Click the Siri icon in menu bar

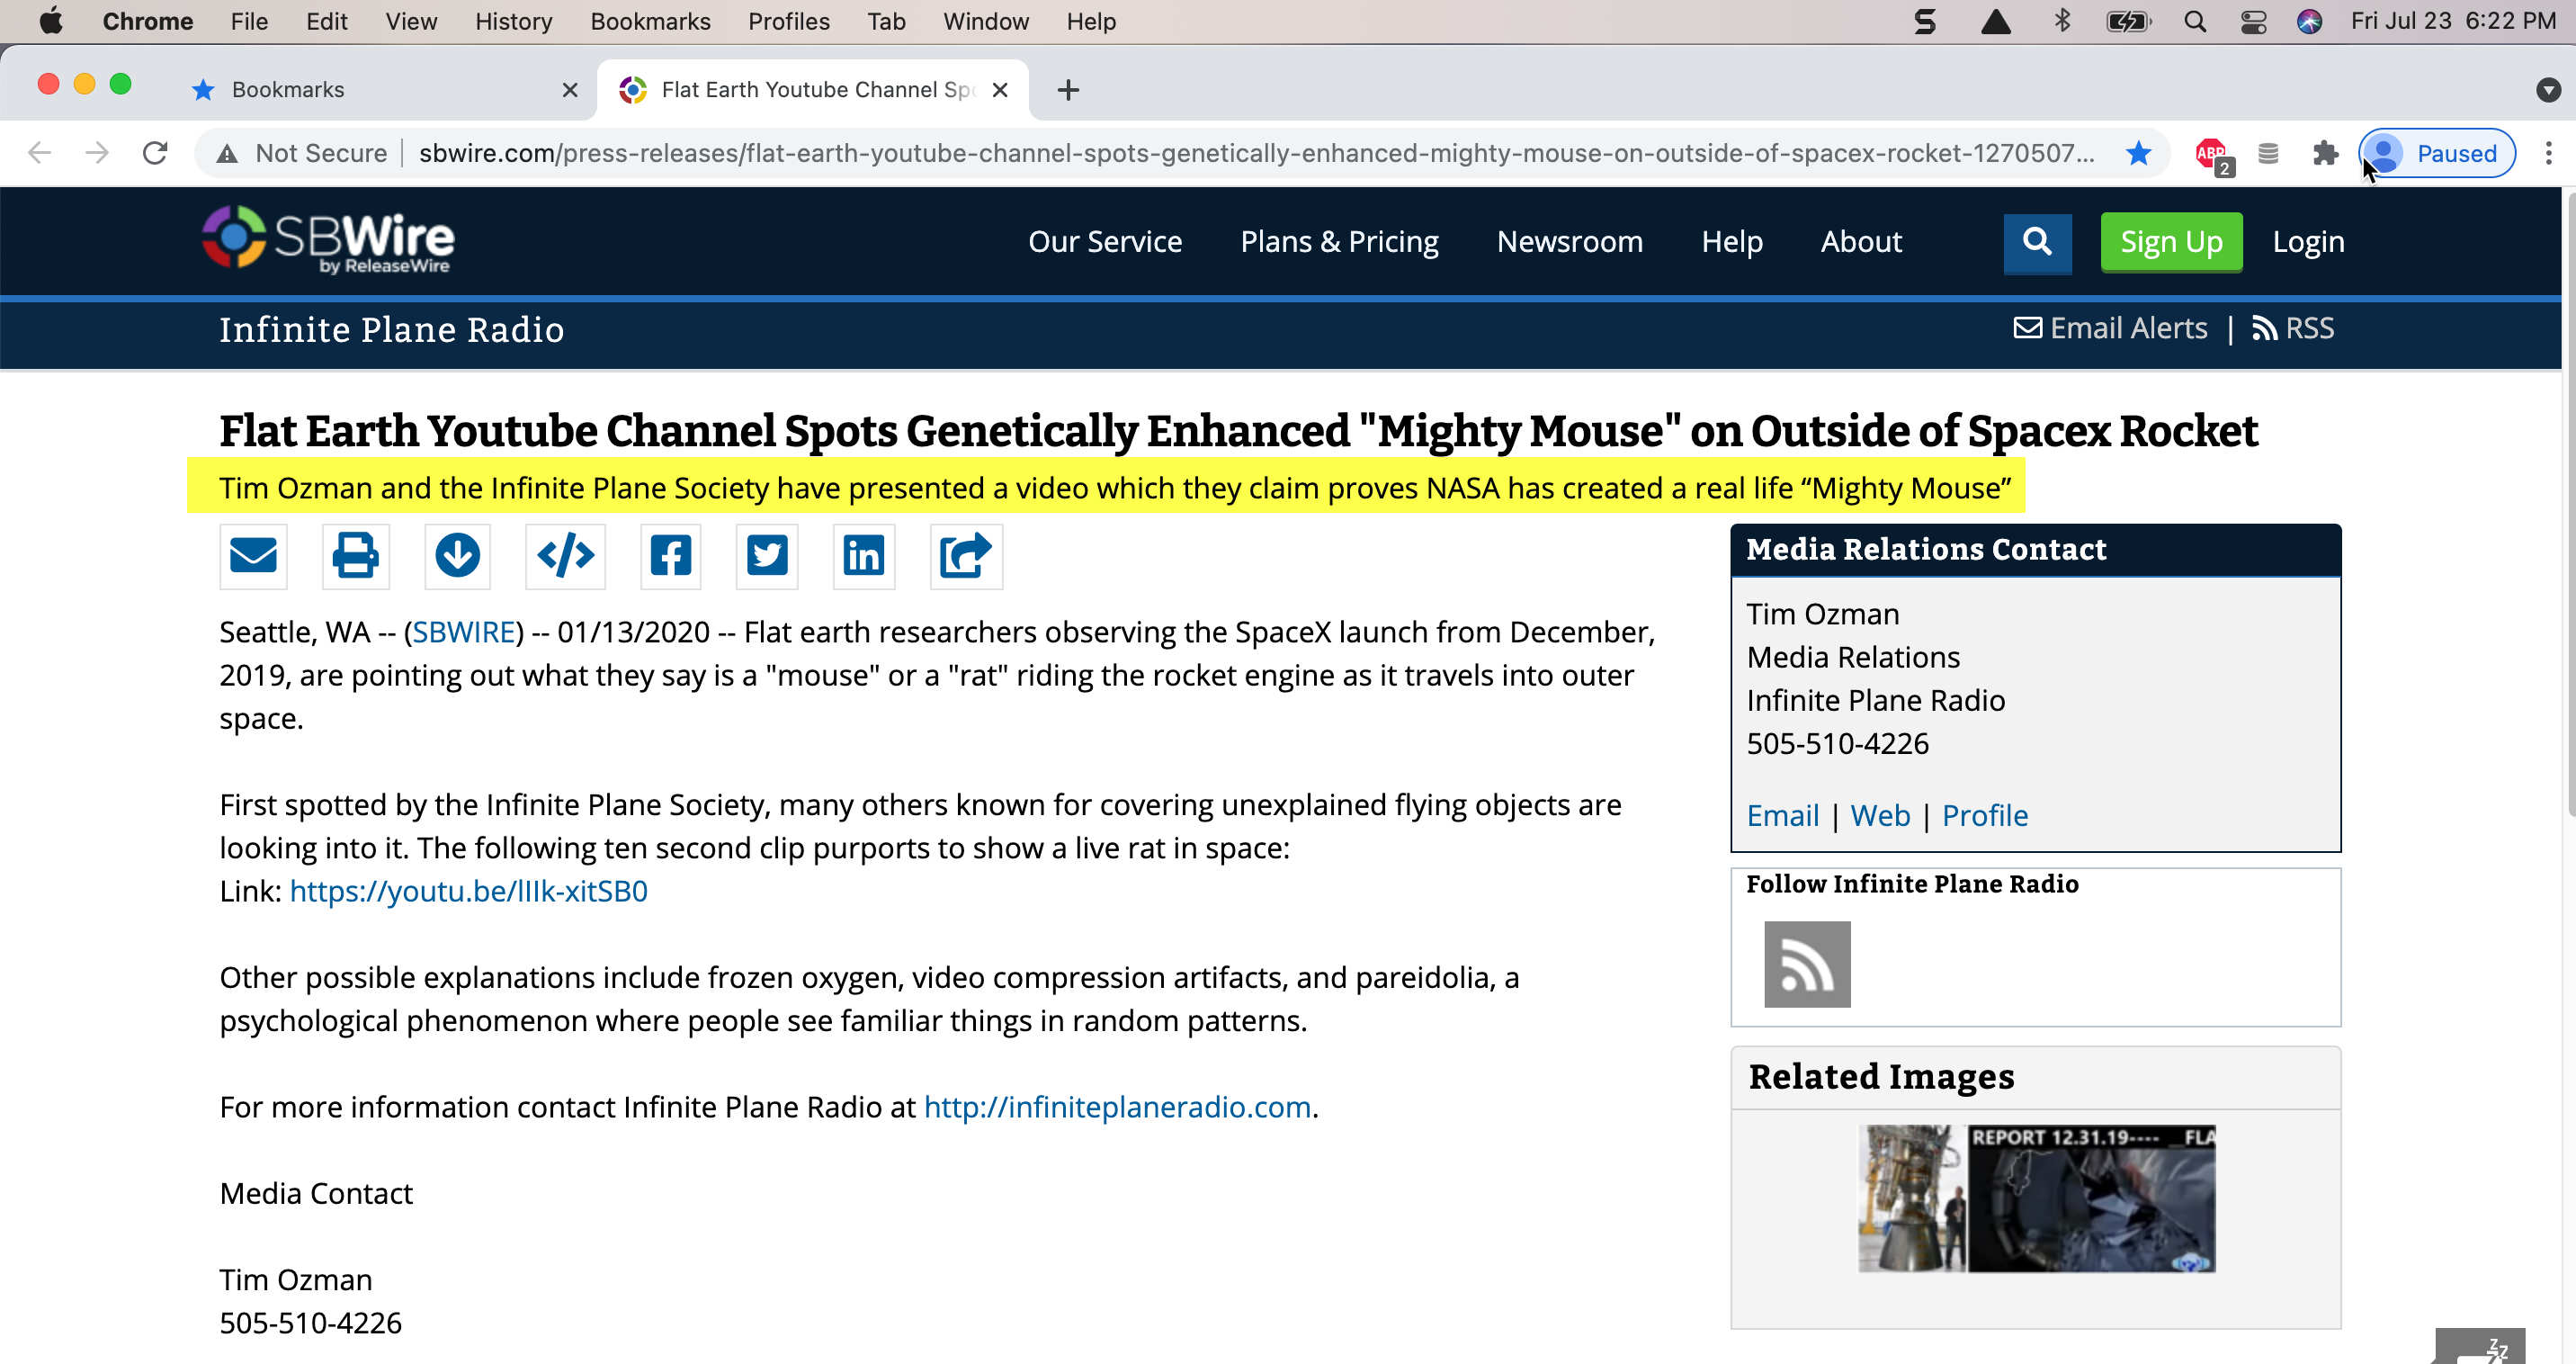pyautogui.click(x=2309, y=21)
